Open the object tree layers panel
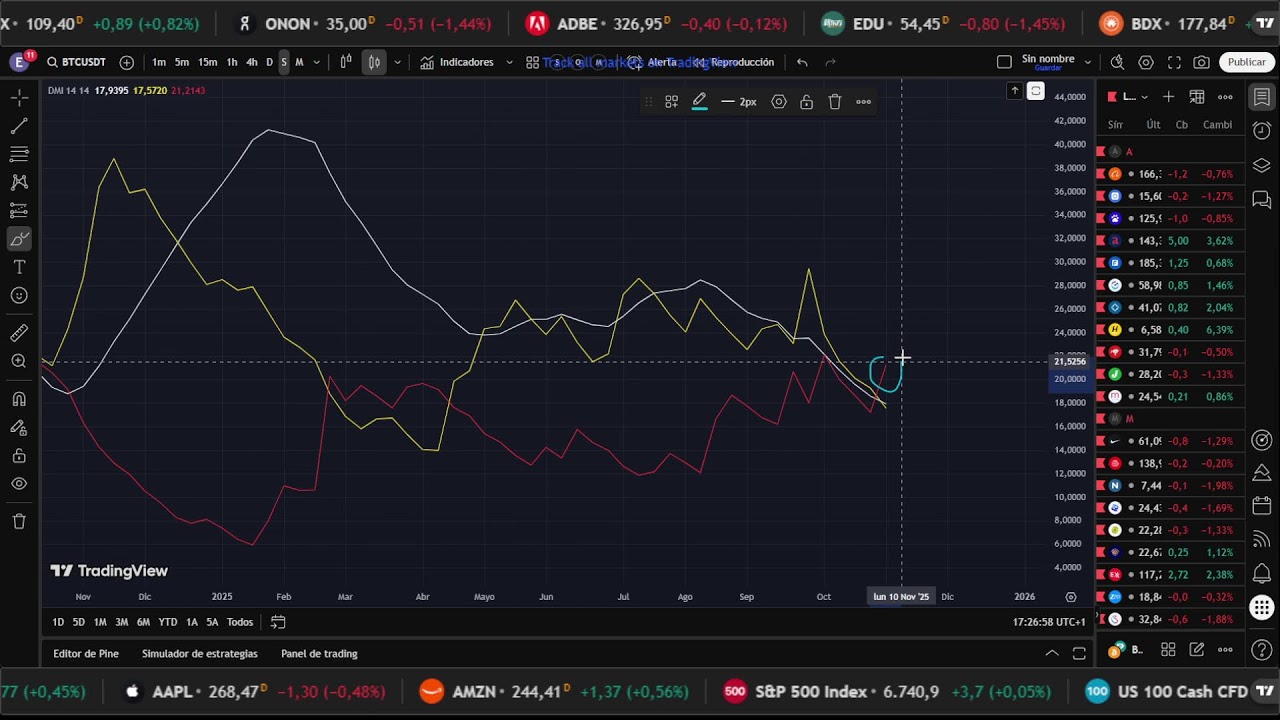 click(1262, 165)
